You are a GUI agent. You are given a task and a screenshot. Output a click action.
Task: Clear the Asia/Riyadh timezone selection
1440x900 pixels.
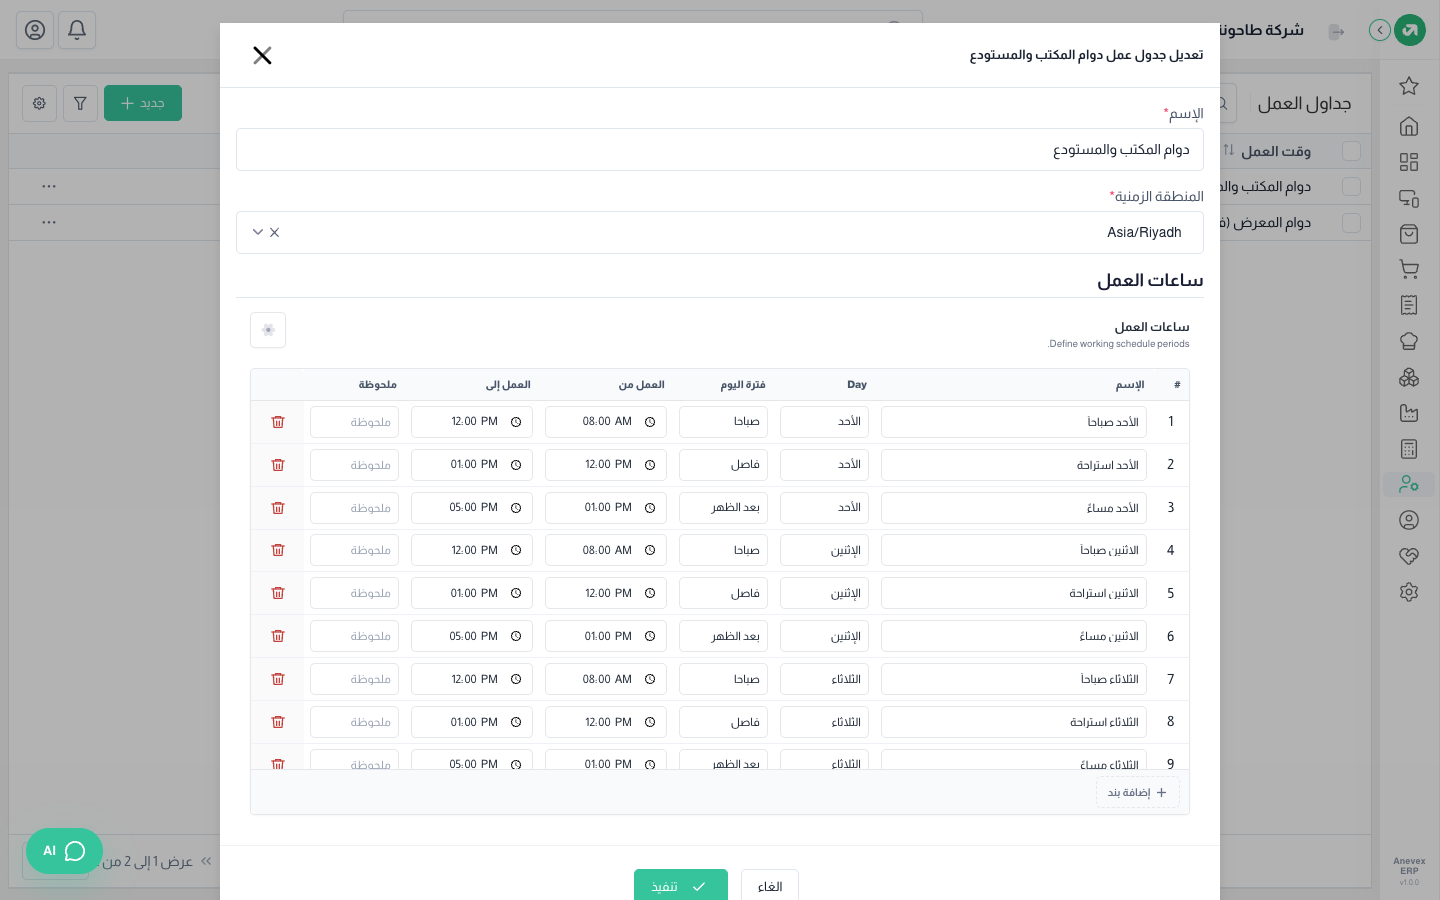pyautogui.click(x=275, y=232)
